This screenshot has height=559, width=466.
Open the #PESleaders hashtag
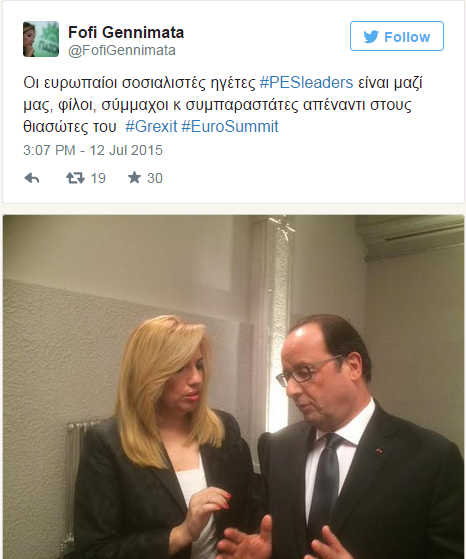307,83
